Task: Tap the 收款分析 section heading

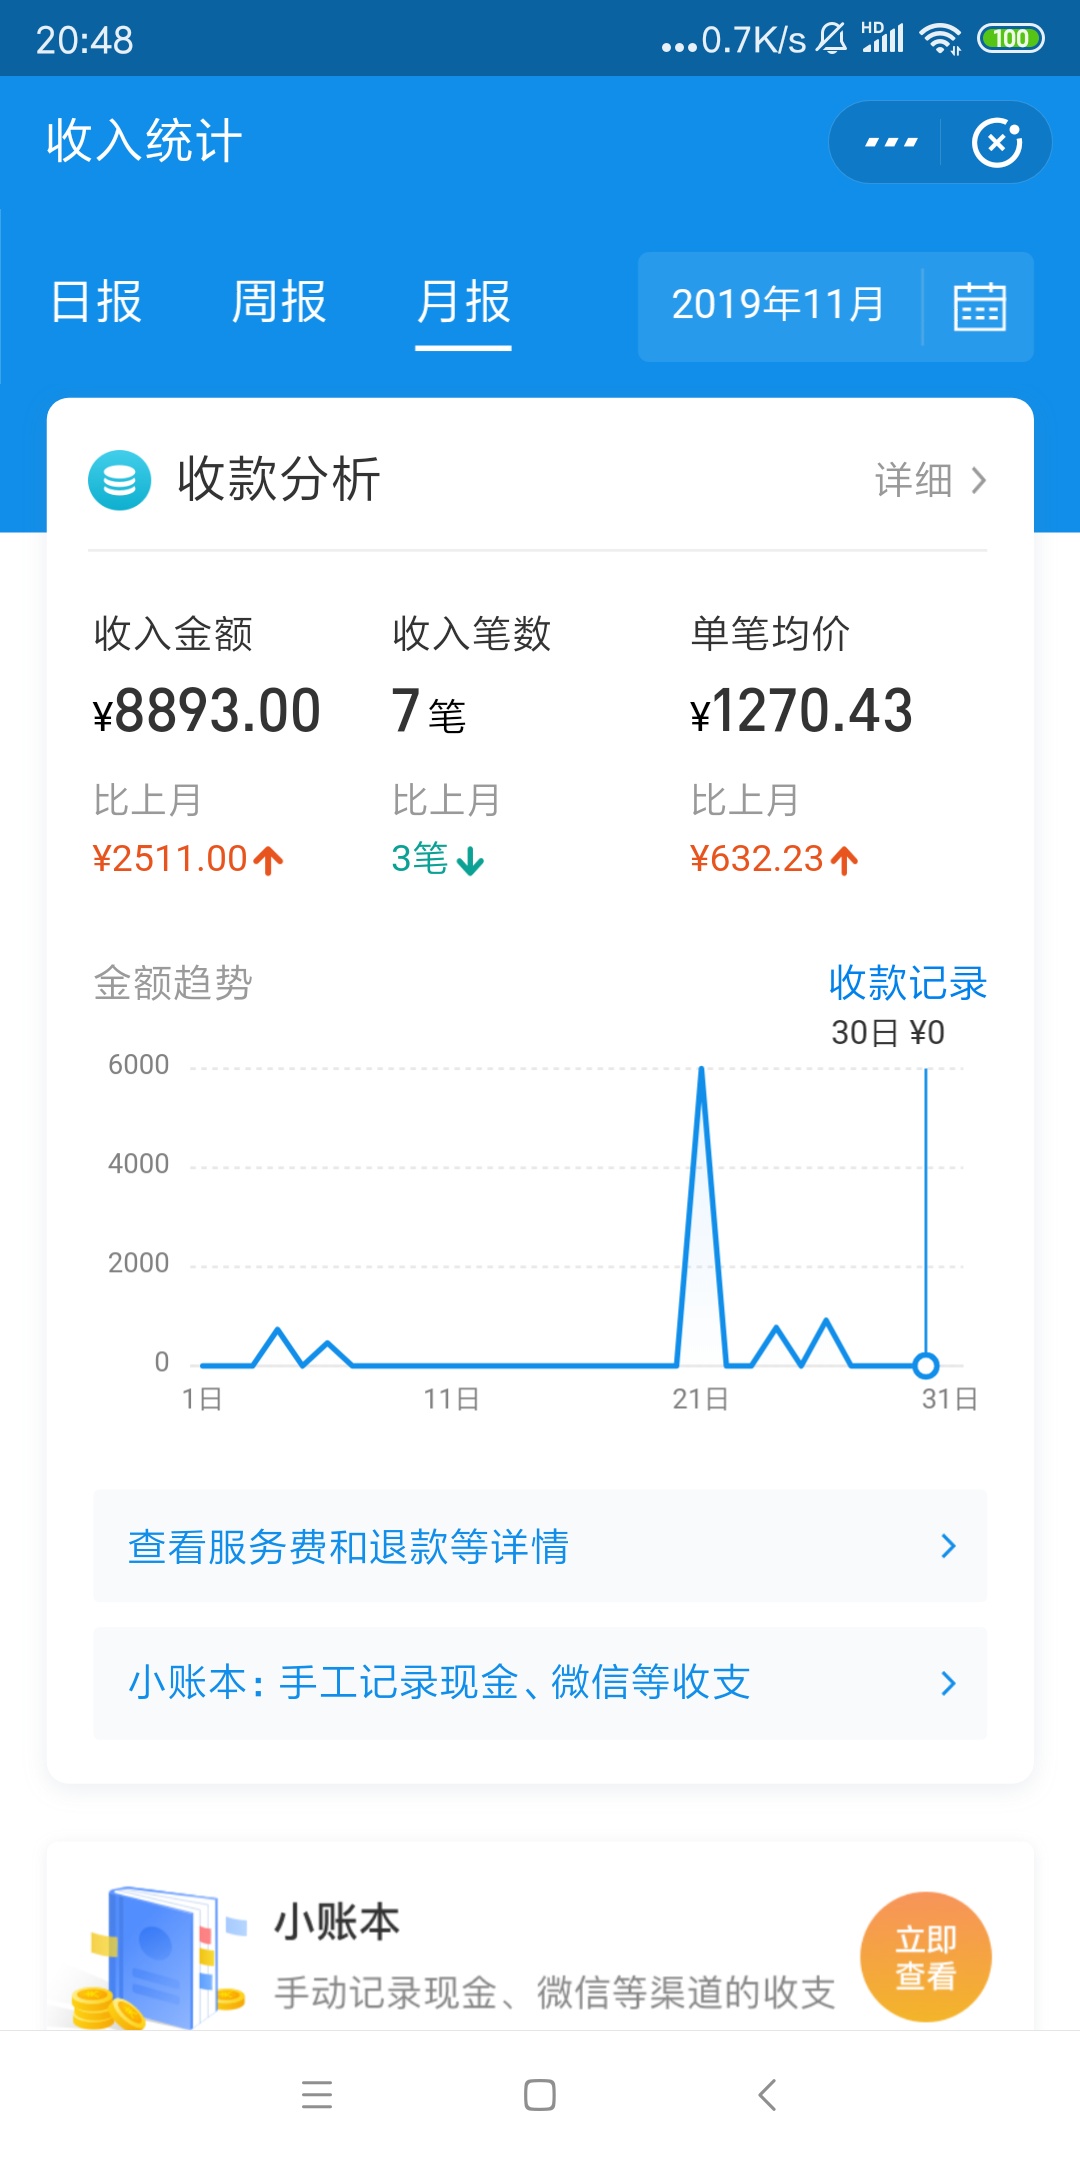Action: pyautogui.click(x=279, y=479)
